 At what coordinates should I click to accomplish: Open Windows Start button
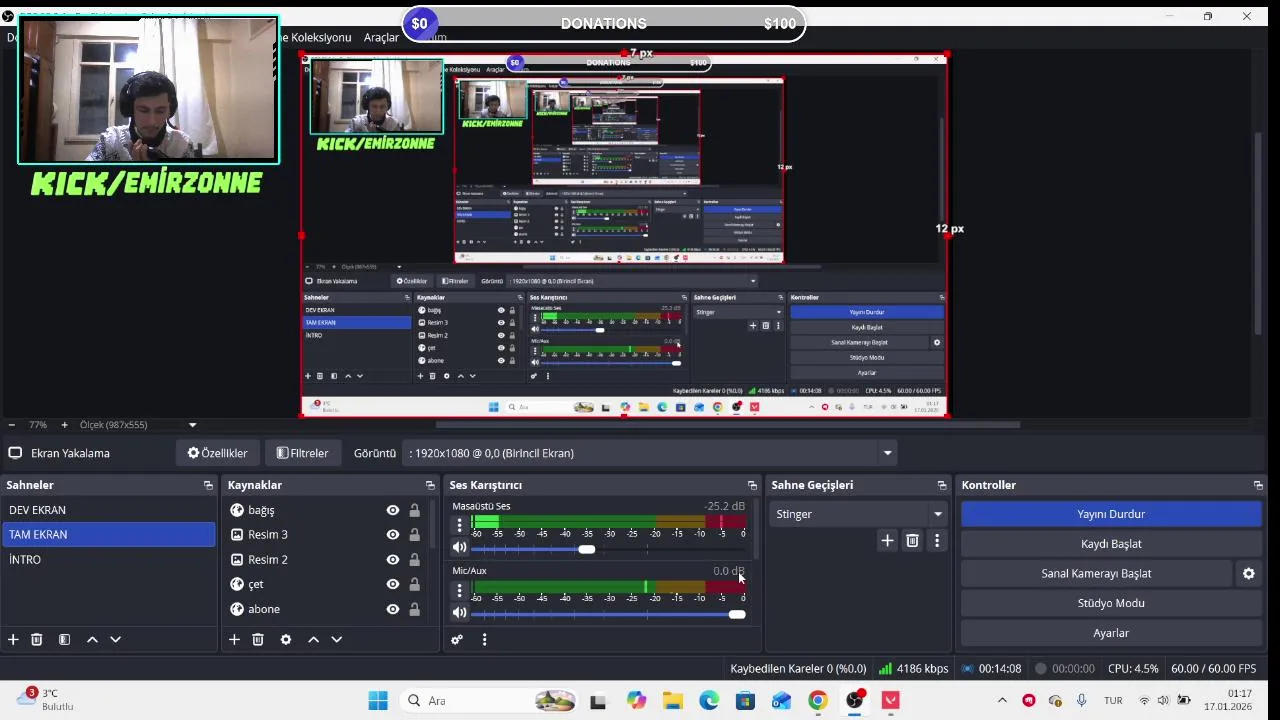(378, 701)
